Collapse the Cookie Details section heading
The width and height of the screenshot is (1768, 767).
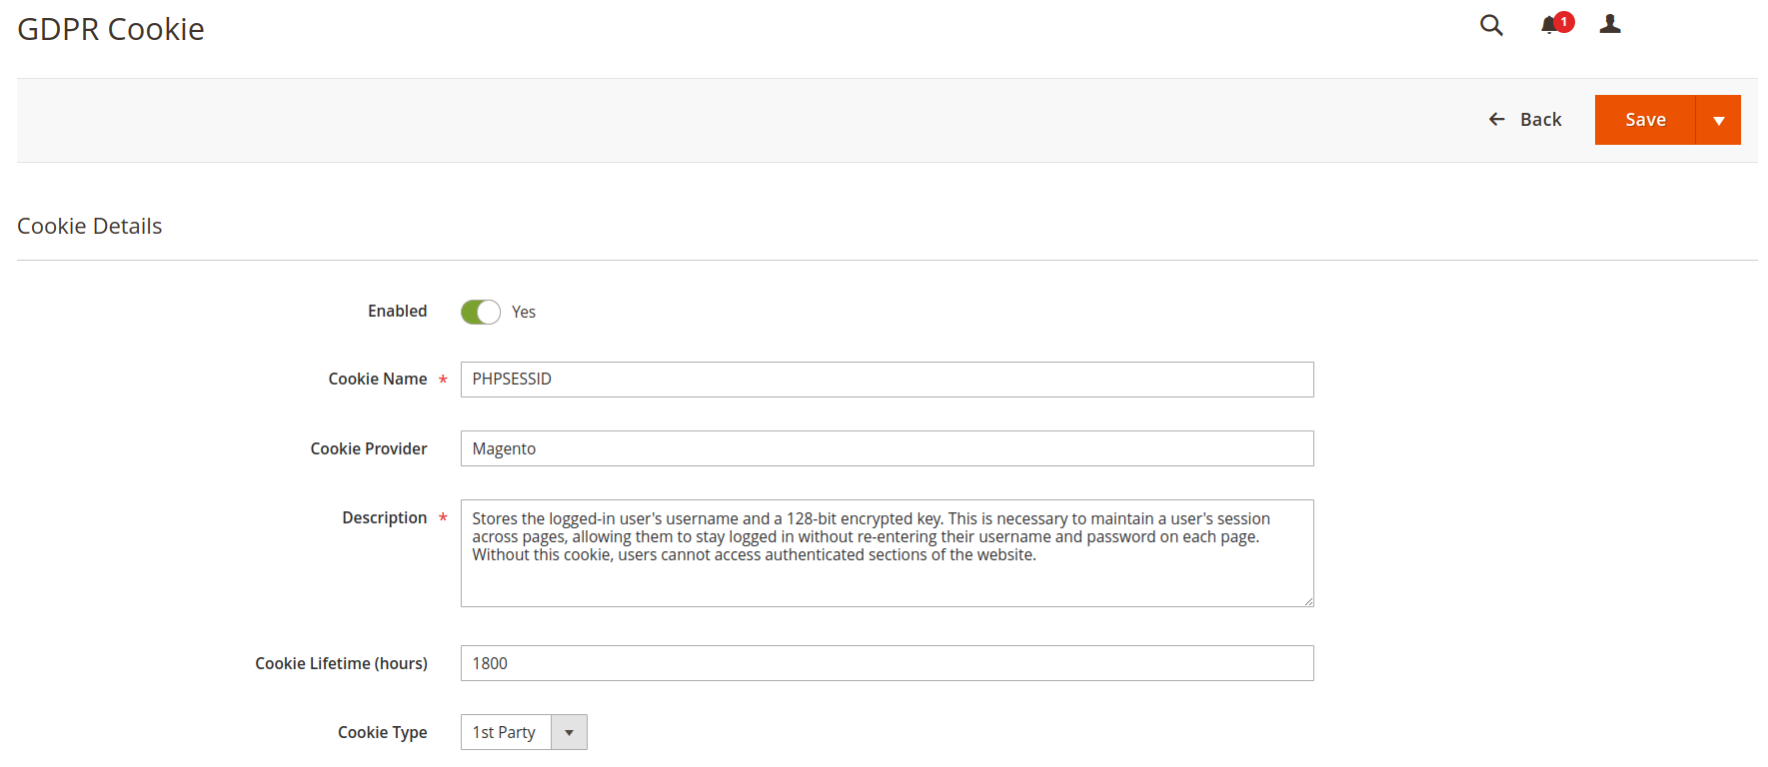coord(90,226)
